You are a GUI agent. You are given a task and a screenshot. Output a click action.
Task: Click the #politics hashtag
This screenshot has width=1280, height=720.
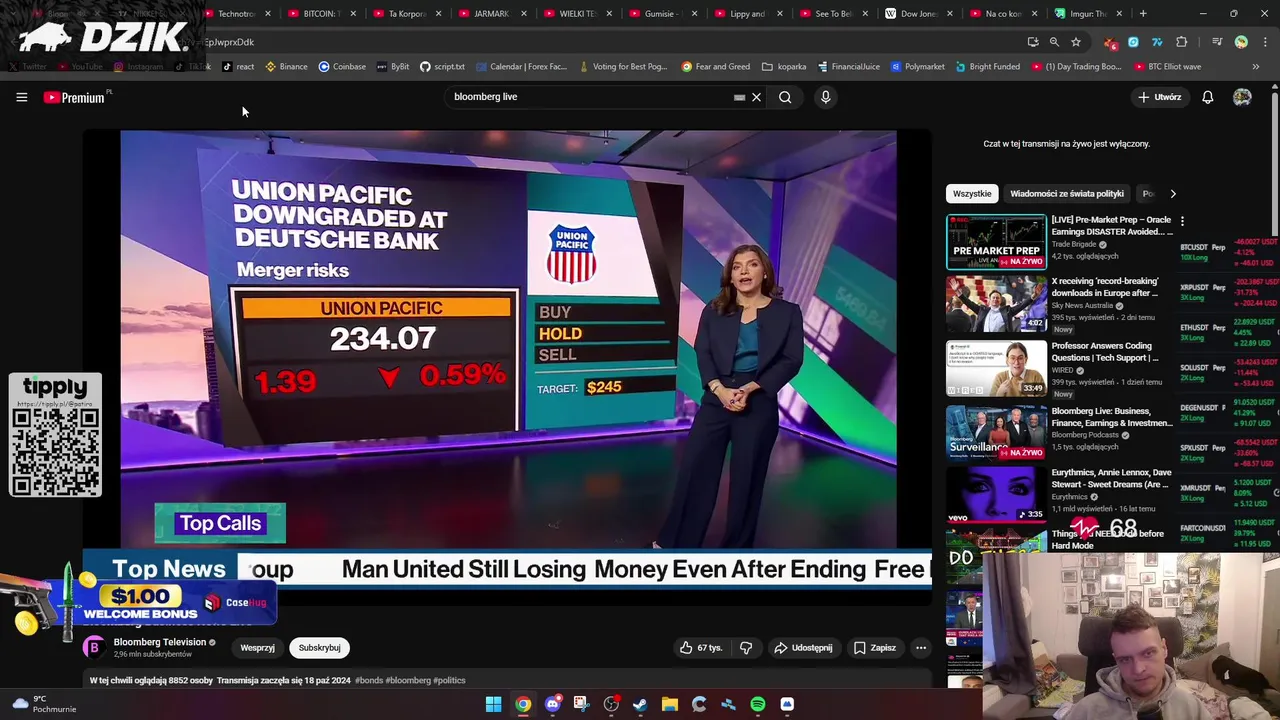point(449,680)
